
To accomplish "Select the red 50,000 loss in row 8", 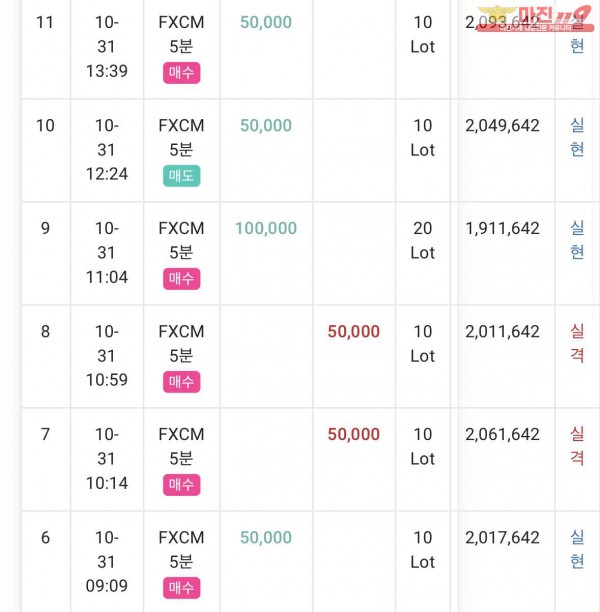I will 354,331.
